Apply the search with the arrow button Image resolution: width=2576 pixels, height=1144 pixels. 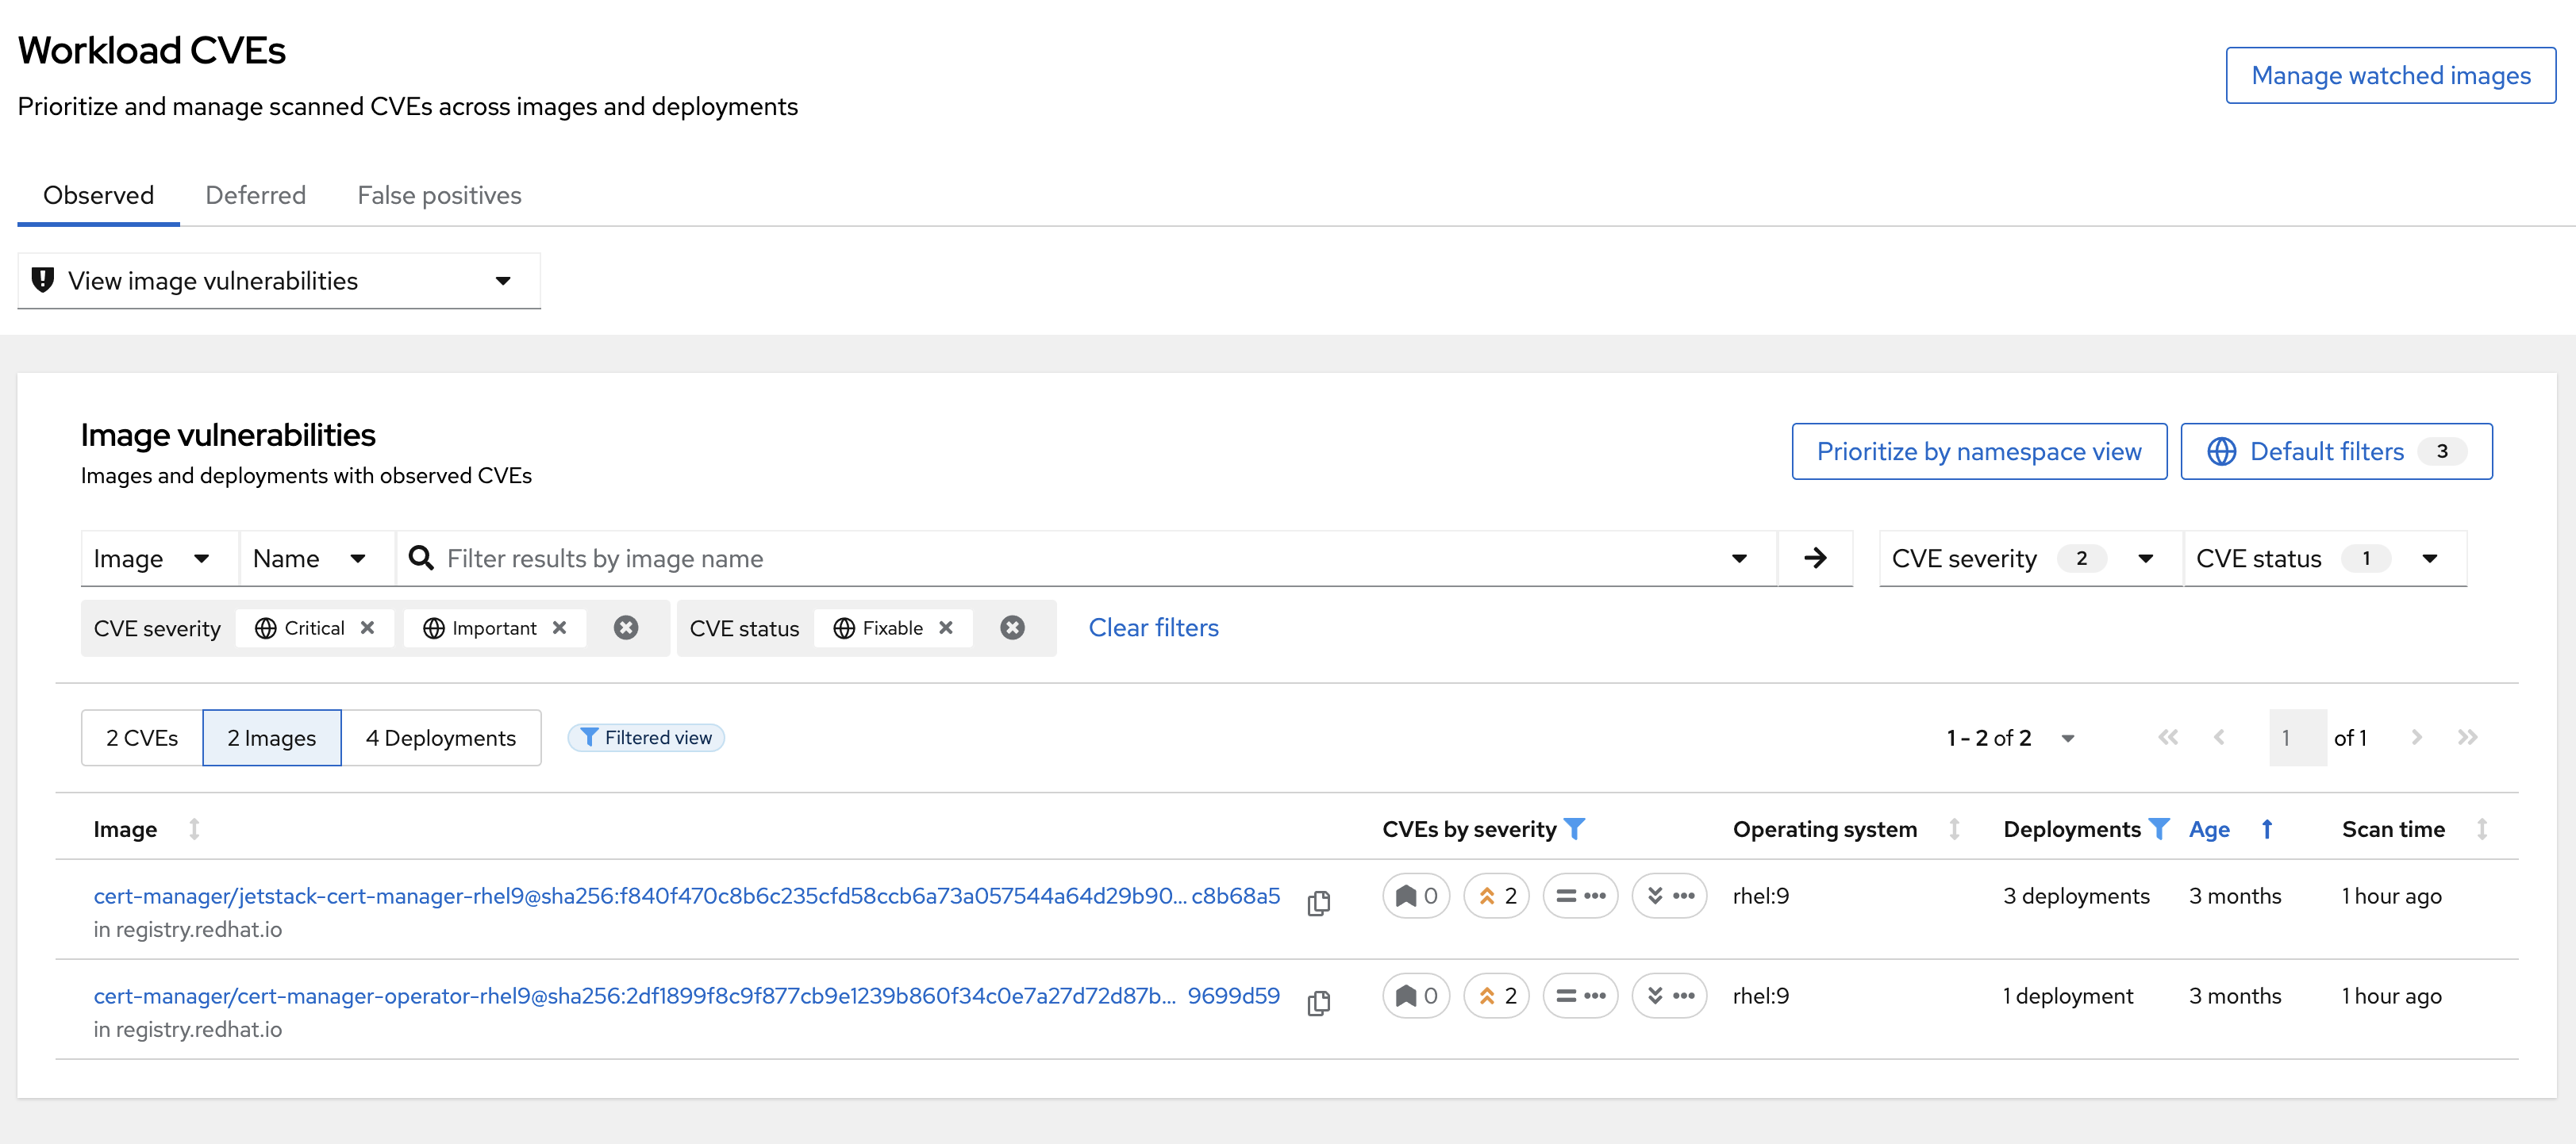point(1815,558)
